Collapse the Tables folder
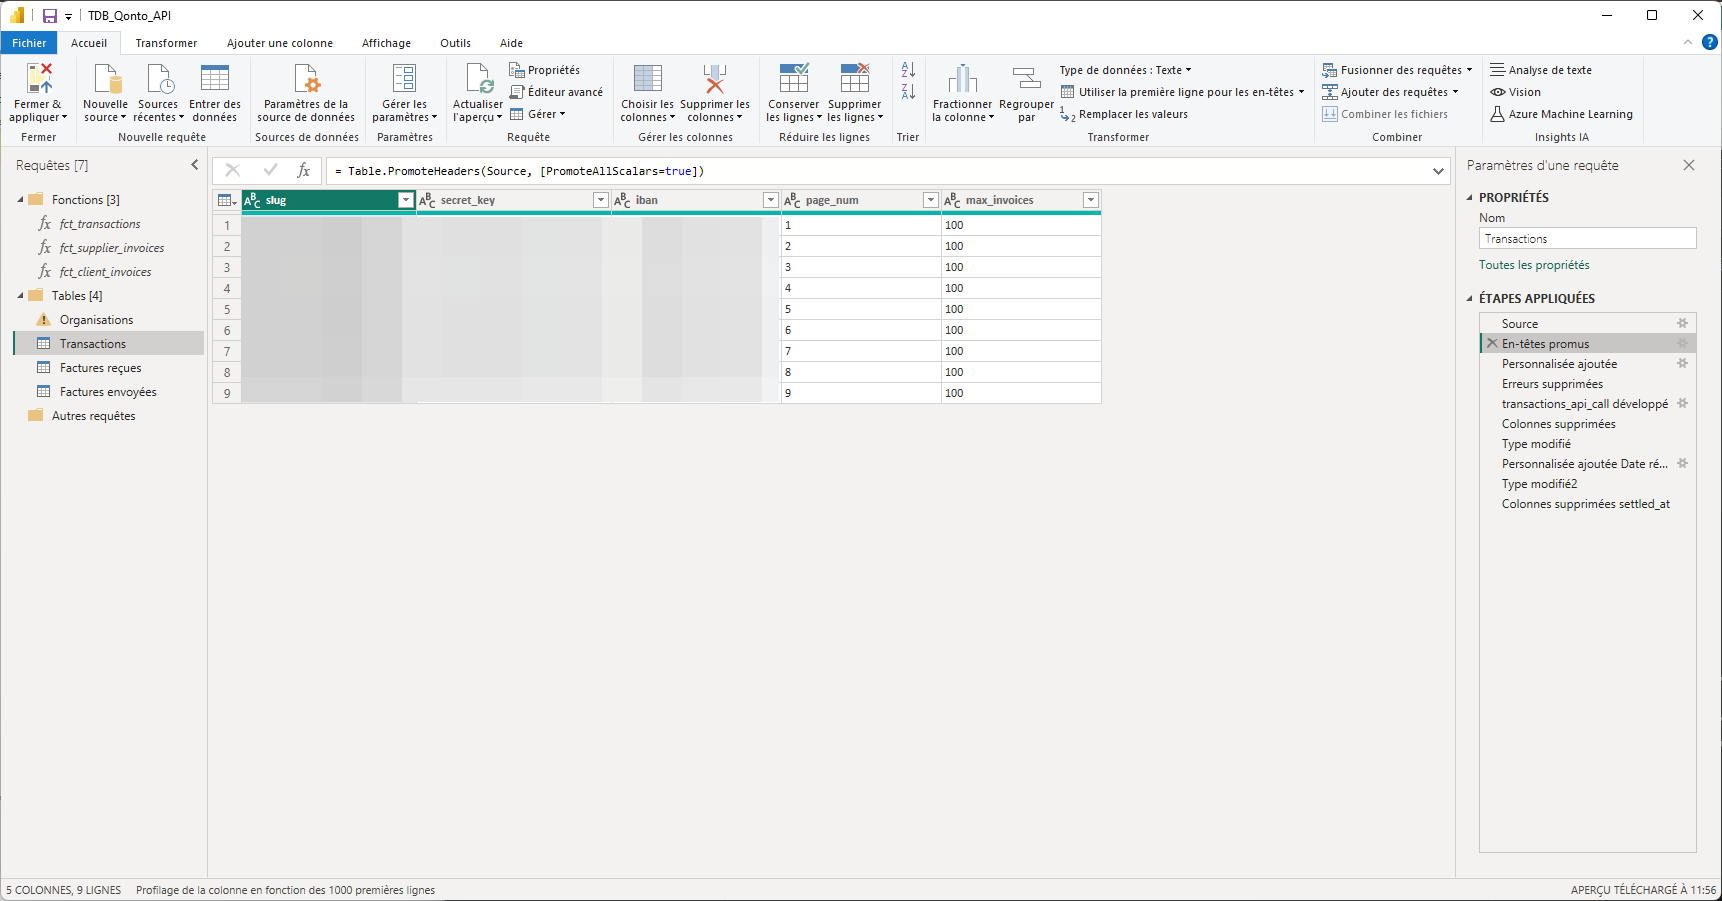Image resolution: width=1722 pixels, height=901 pixels. coord(20,296)
